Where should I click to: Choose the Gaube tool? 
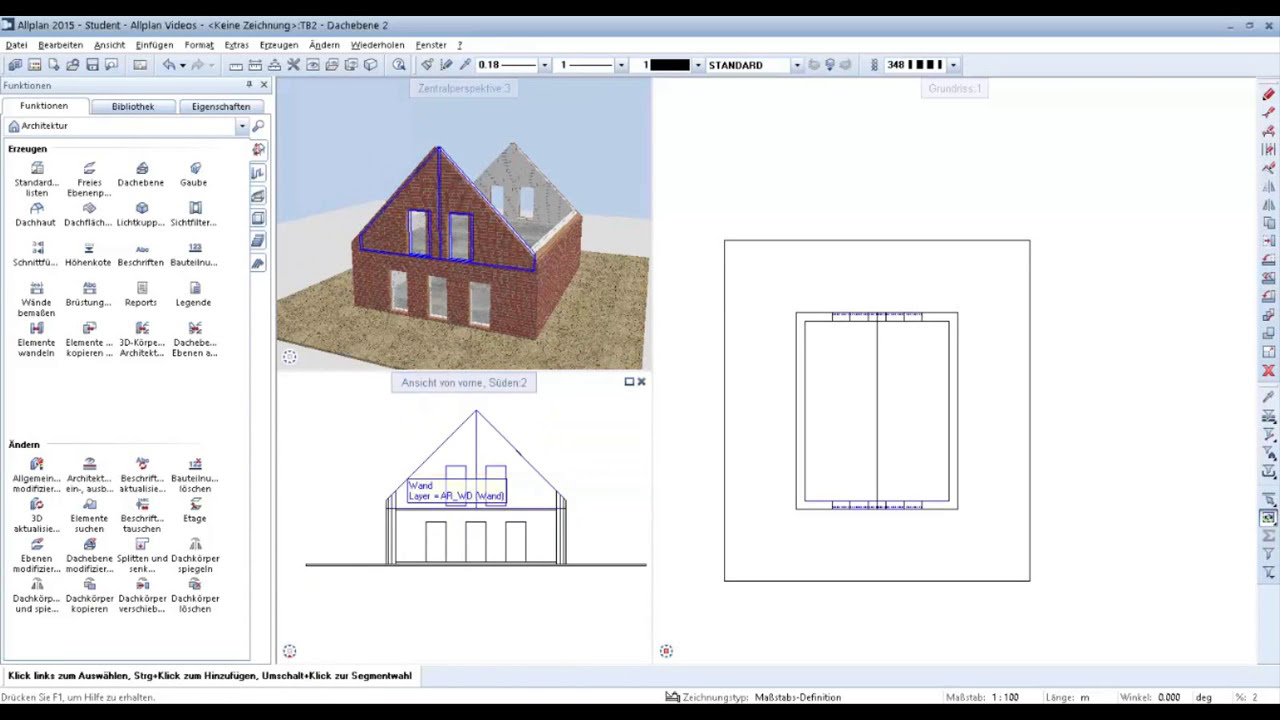[x=194, y=175]
